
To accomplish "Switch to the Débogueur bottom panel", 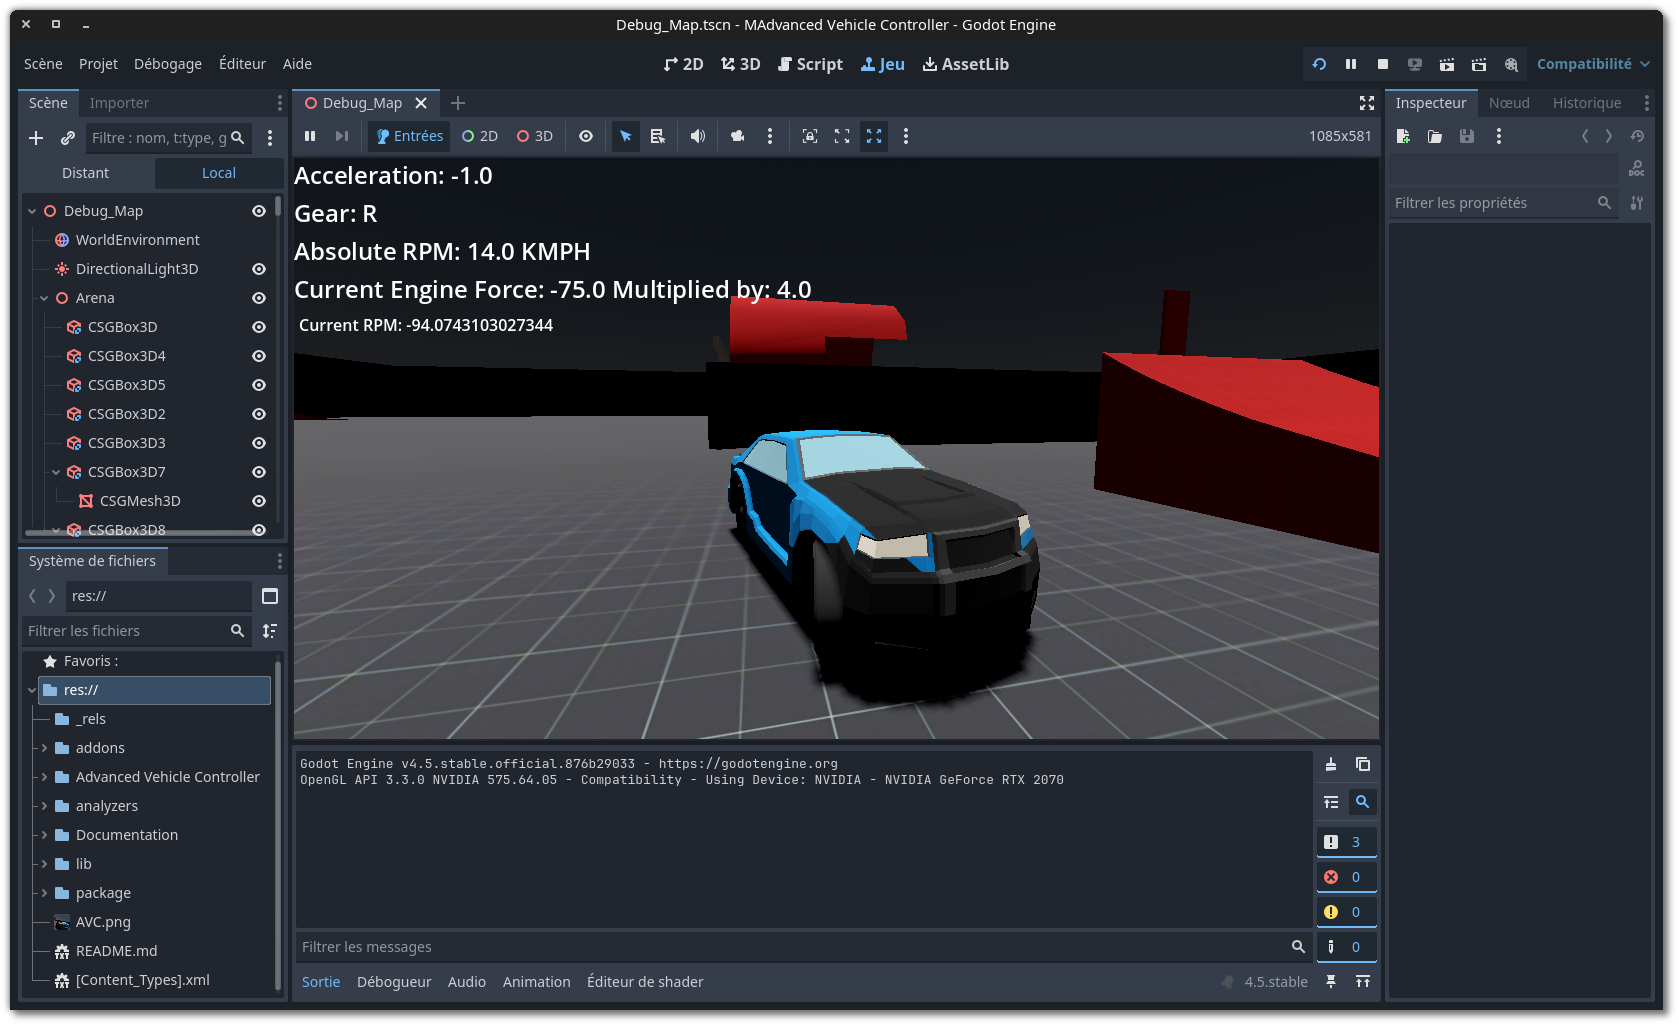I will pyautogui.click(x=394, y=981).
